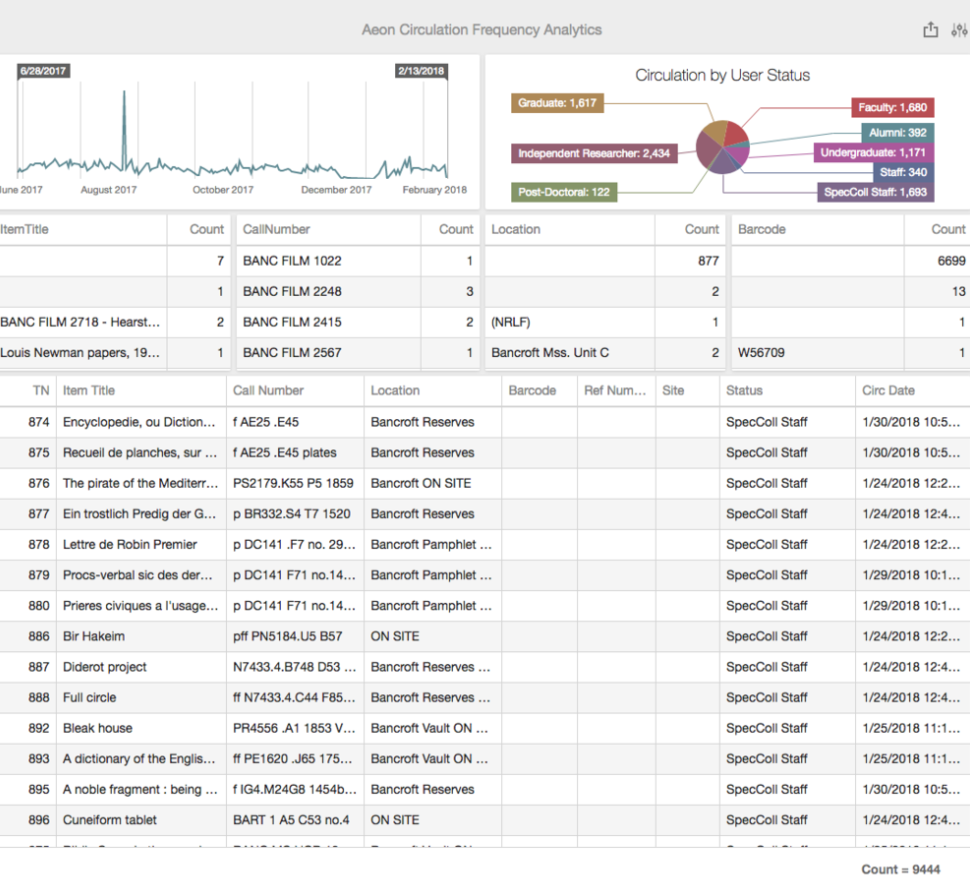Click the Independent Researcher: 2,434 label

click(594, 154)
